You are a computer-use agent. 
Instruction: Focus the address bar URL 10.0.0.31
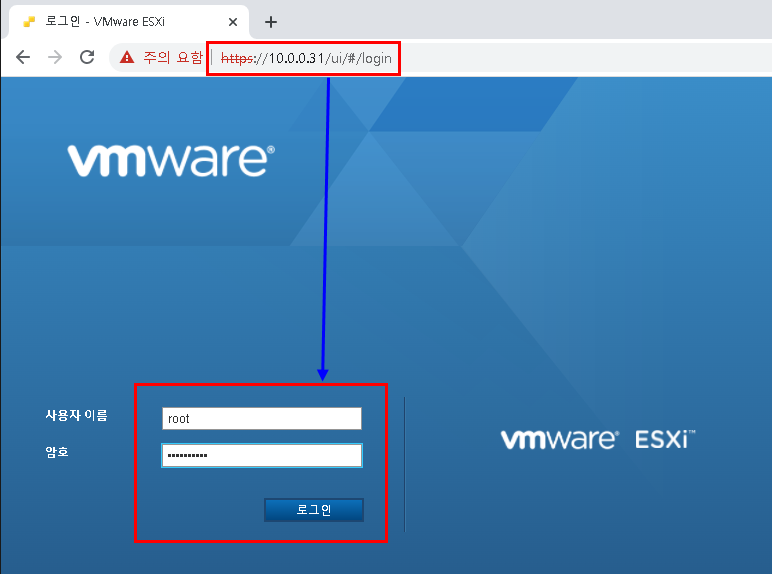coord(306,58)
